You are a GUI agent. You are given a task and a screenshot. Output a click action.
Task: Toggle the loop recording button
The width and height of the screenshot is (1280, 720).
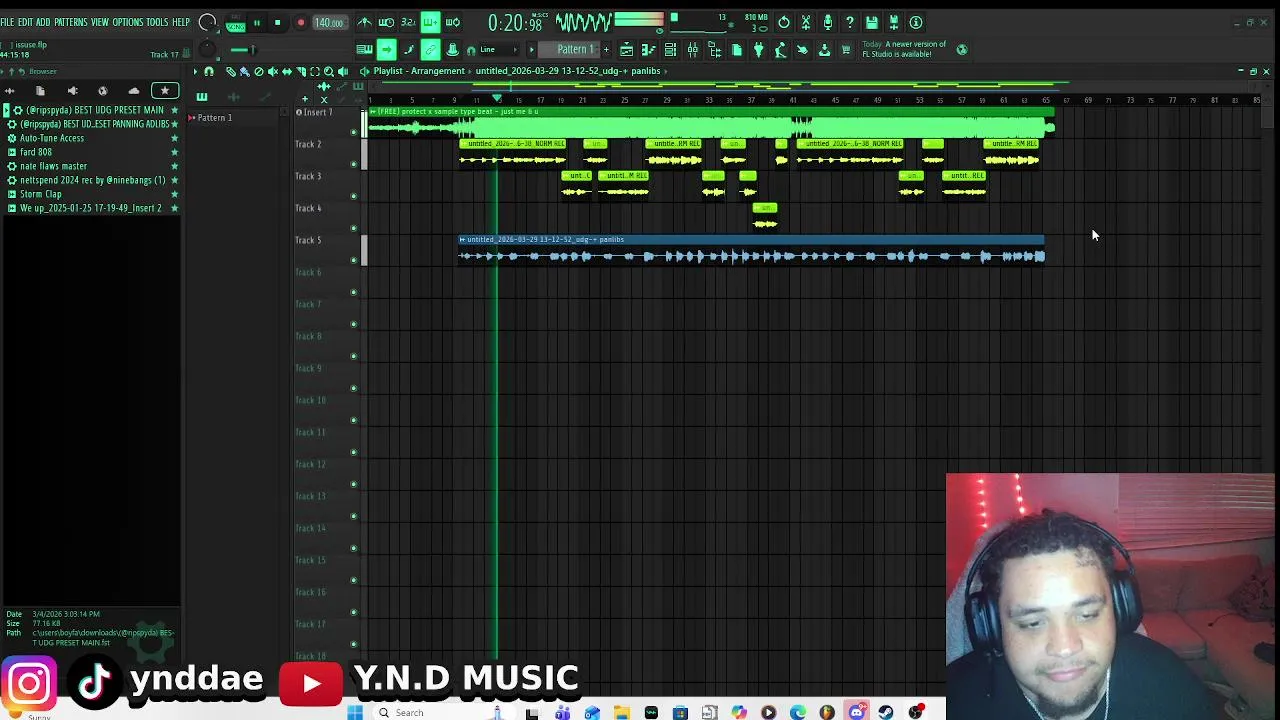(452, 22)
